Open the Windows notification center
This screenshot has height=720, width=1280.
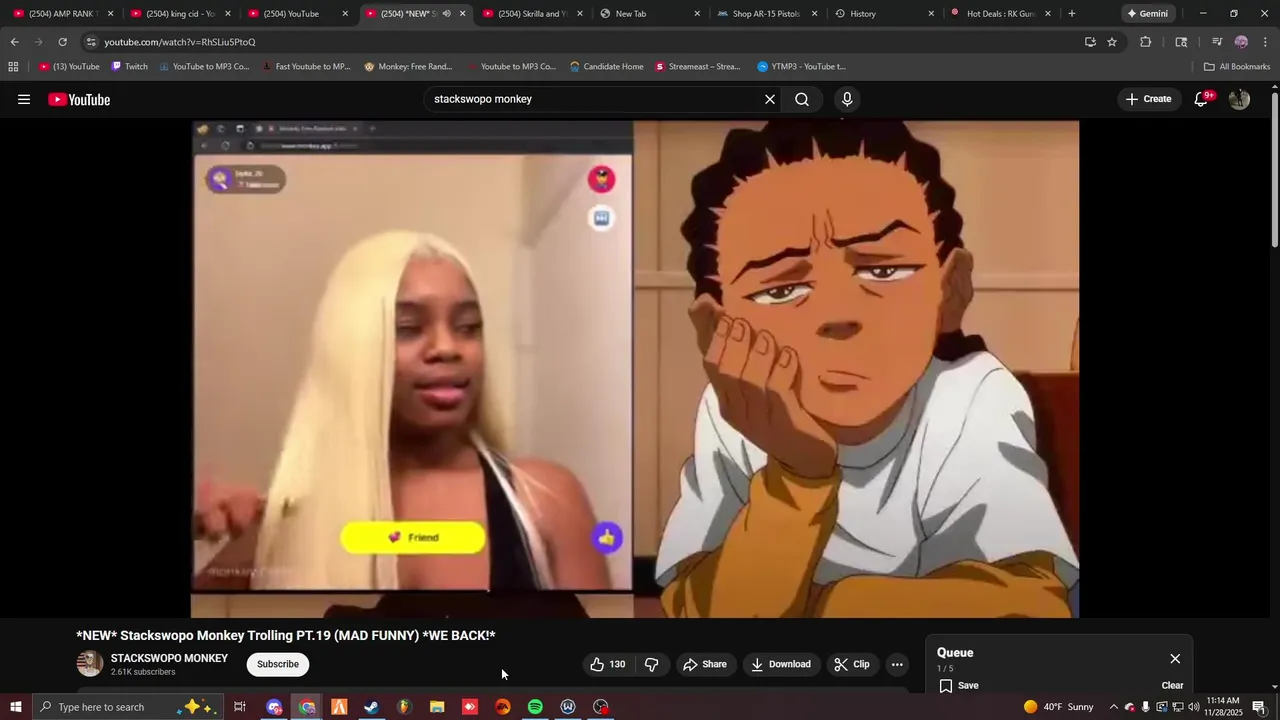coord(1259,707)
